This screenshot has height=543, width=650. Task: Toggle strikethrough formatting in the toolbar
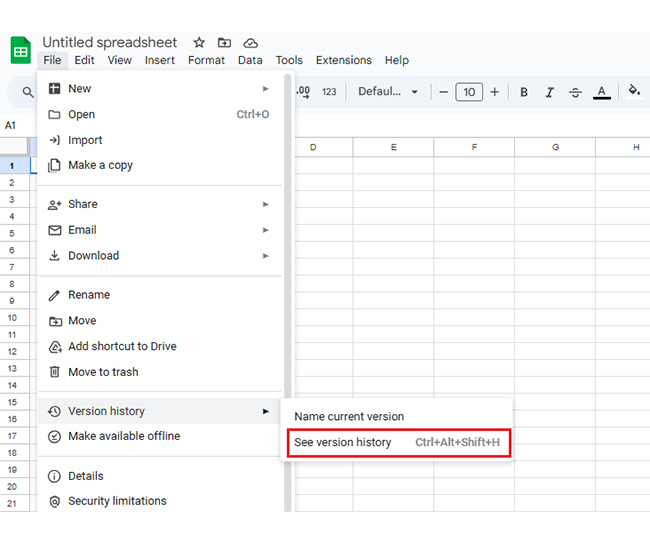tap(575, 92)
